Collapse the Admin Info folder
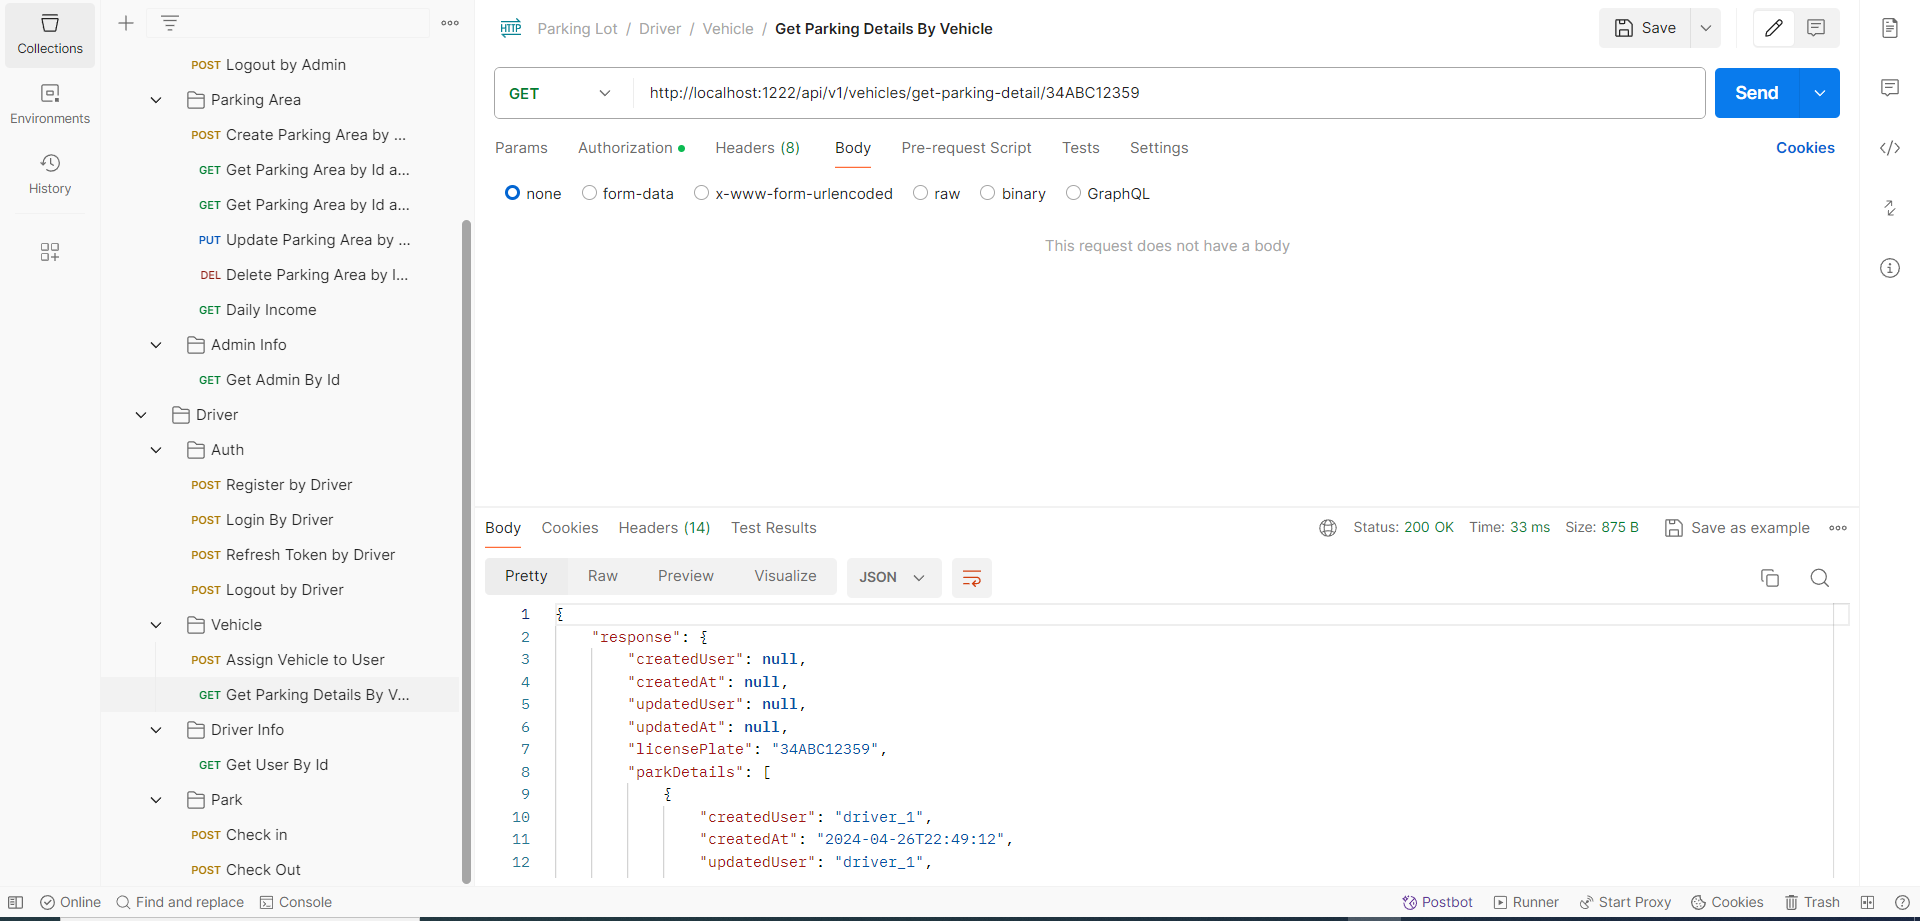The height and width of the screenshot is (921, 1920). [x=156, y=345]
